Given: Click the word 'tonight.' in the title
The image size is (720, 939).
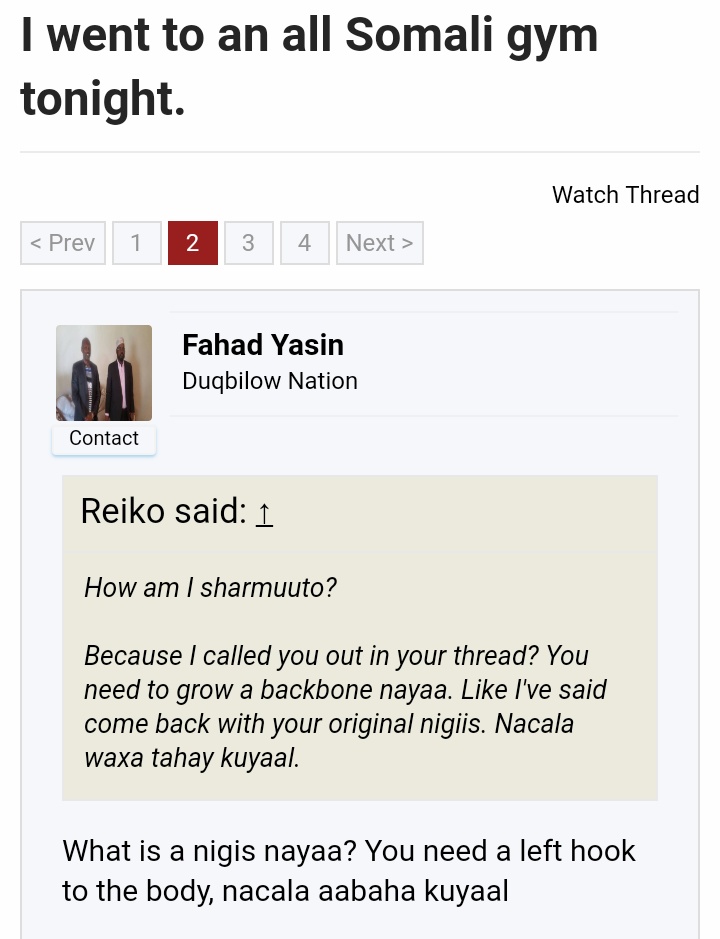Looking at the screenshot, I should coord(103,99).
